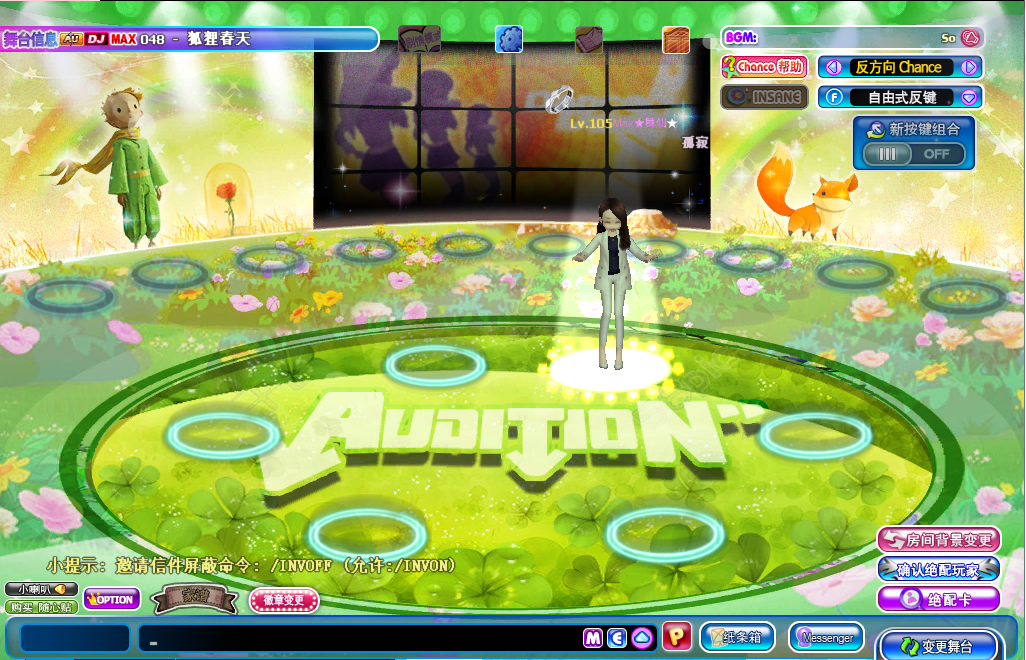This screenshot has height=660, width=1026.
Task: Select the dancer character on stage
Action: point(612,285)
